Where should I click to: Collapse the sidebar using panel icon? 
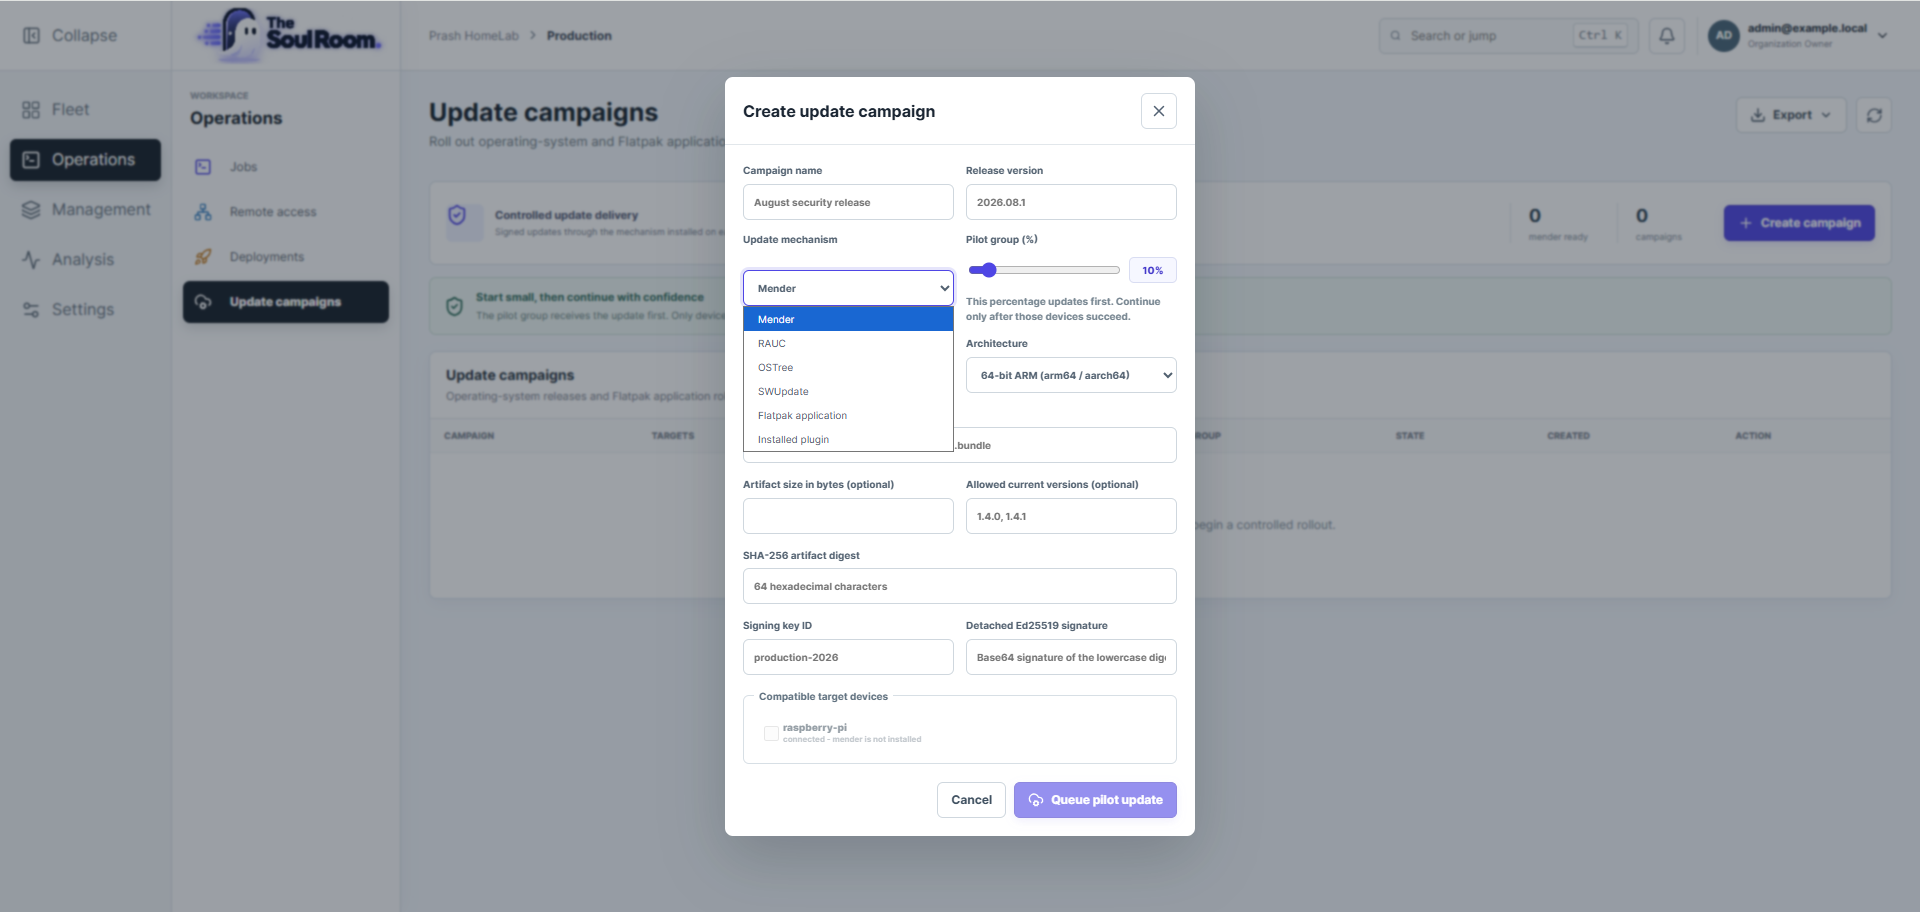pos(31,35)
